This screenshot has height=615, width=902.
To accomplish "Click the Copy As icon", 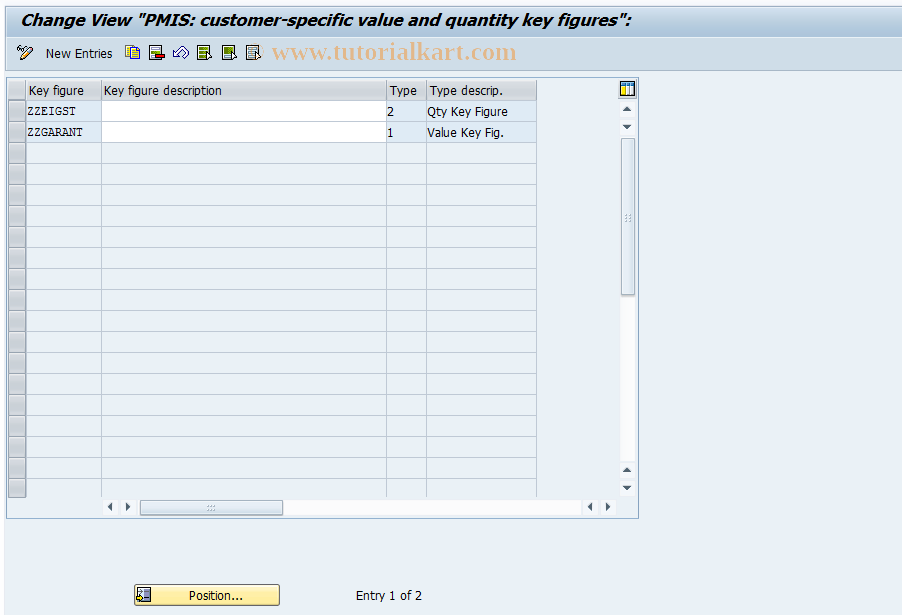I will tap(132, 53).
